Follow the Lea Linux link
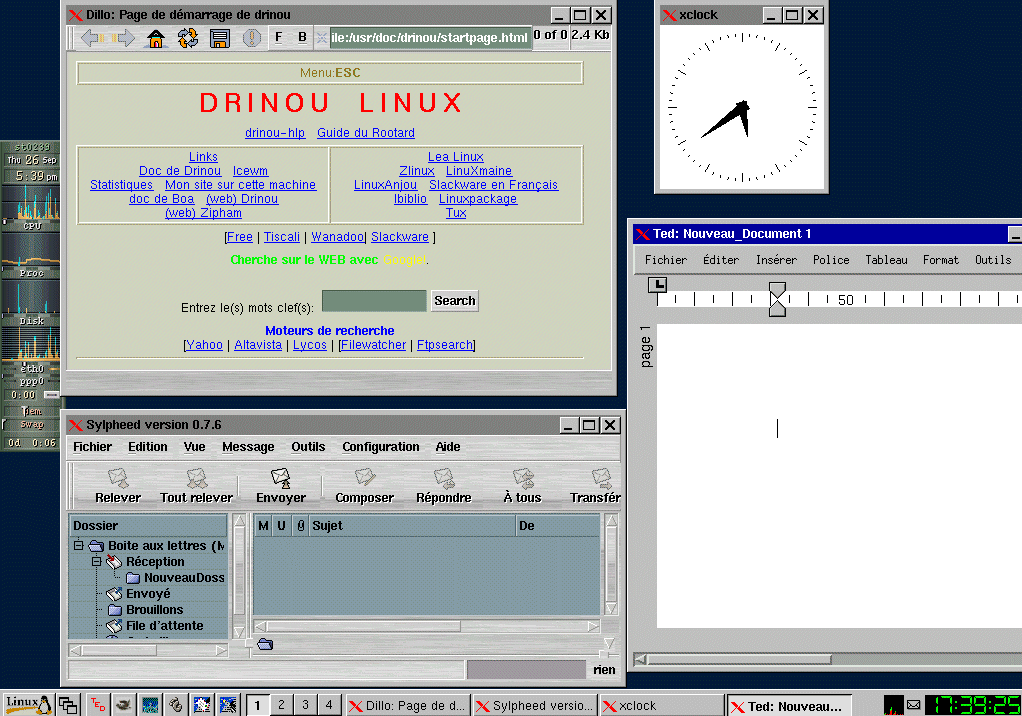 [x=456, y=157]
